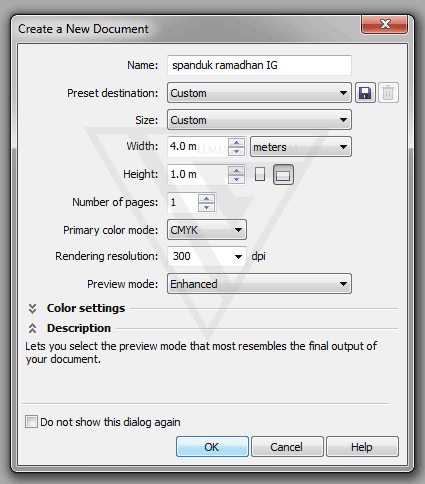Enable Do not show this dialog again
The width and height of the screenshot is (425, 484).
31,422
